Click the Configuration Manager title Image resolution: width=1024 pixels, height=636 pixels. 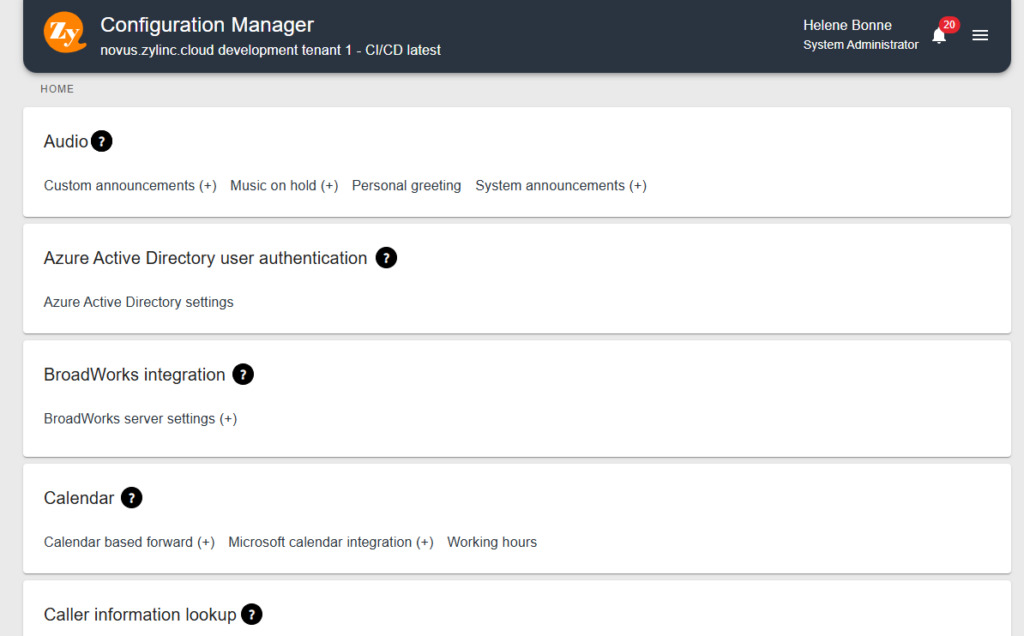[x=207, y=25]
